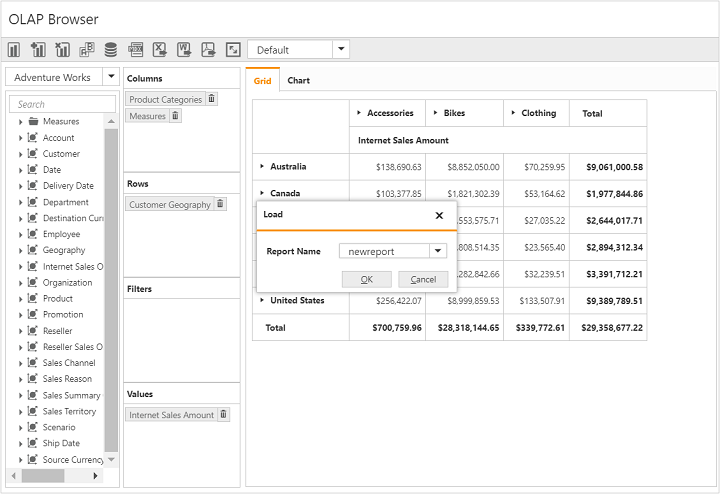The width and height of the screenshot is (720, 494).
Task: Click the Remove Report toolbar icon
Action: click(x=62, y=50)
